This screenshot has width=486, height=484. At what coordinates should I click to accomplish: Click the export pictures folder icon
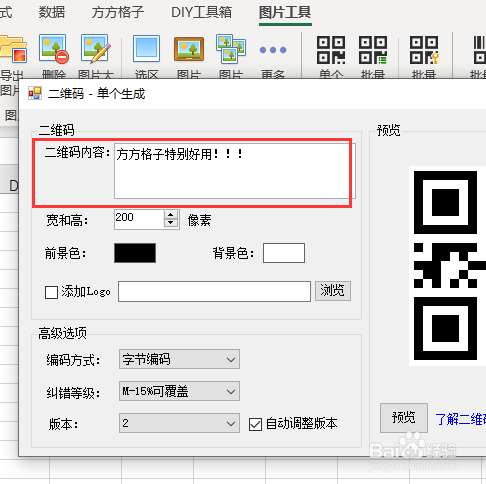click(13, 49)
